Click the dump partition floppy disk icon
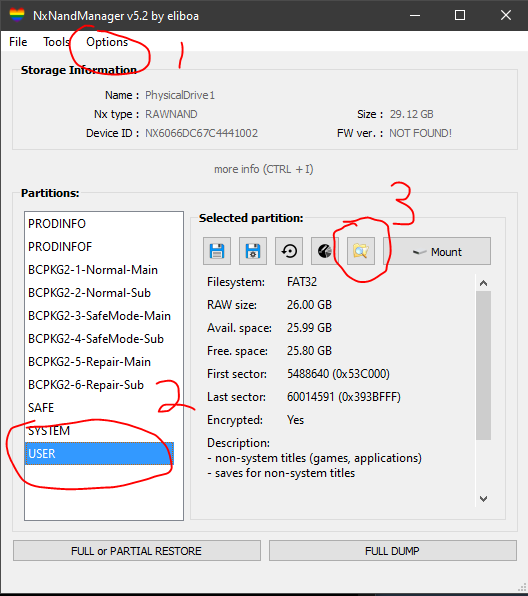Image resolution: width=528 pixels, height=596 pixels. (217, 251)
